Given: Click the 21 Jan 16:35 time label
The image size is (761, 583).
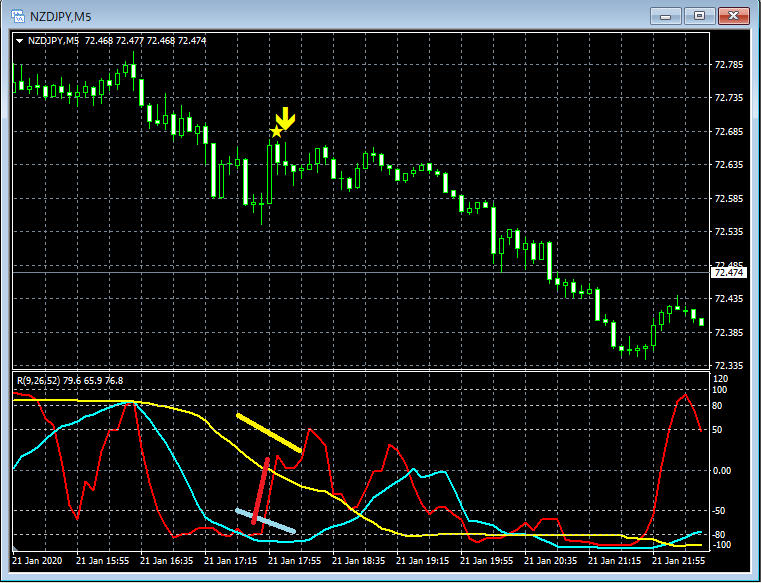Looking at the screenshot, I should (x=166, y=561).
